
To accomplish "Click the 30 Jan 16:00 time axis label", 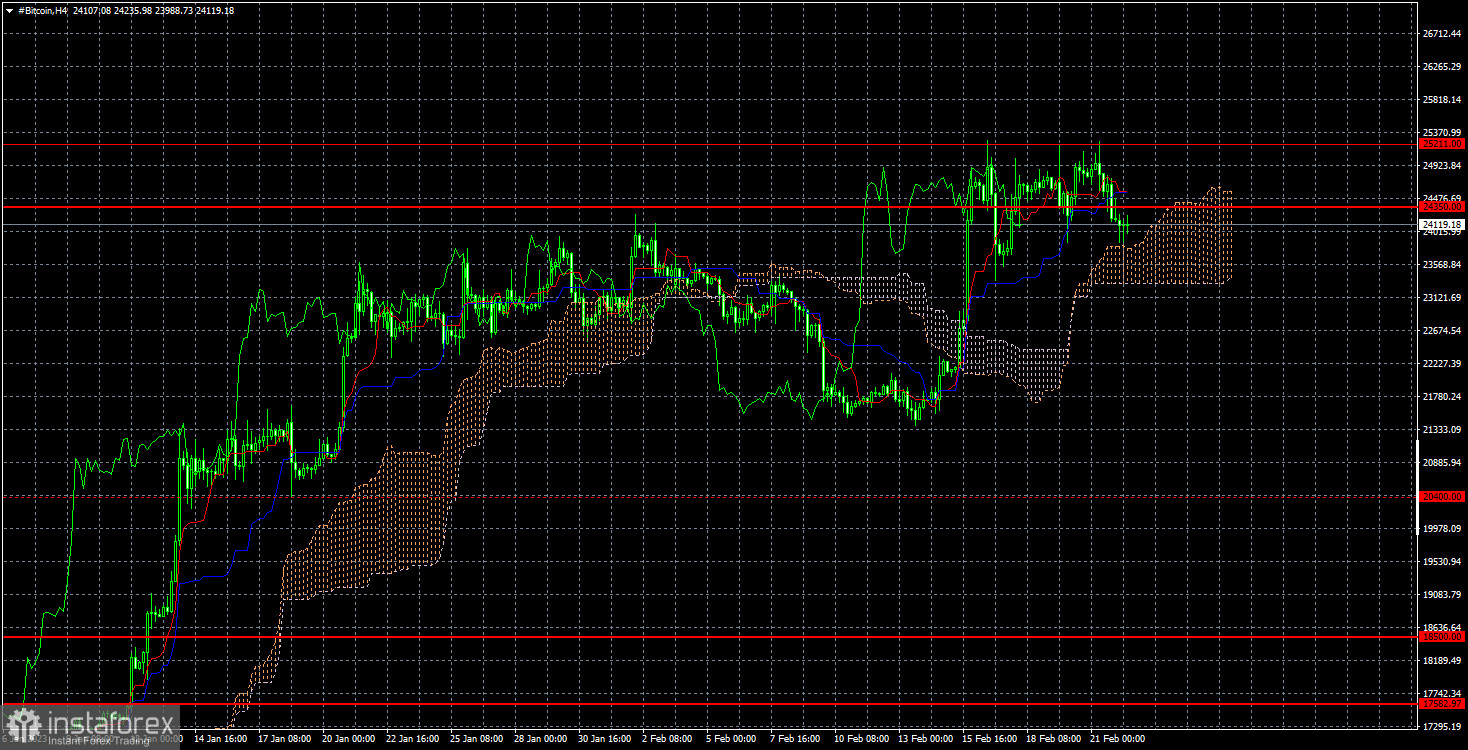I will coord(604,740).
